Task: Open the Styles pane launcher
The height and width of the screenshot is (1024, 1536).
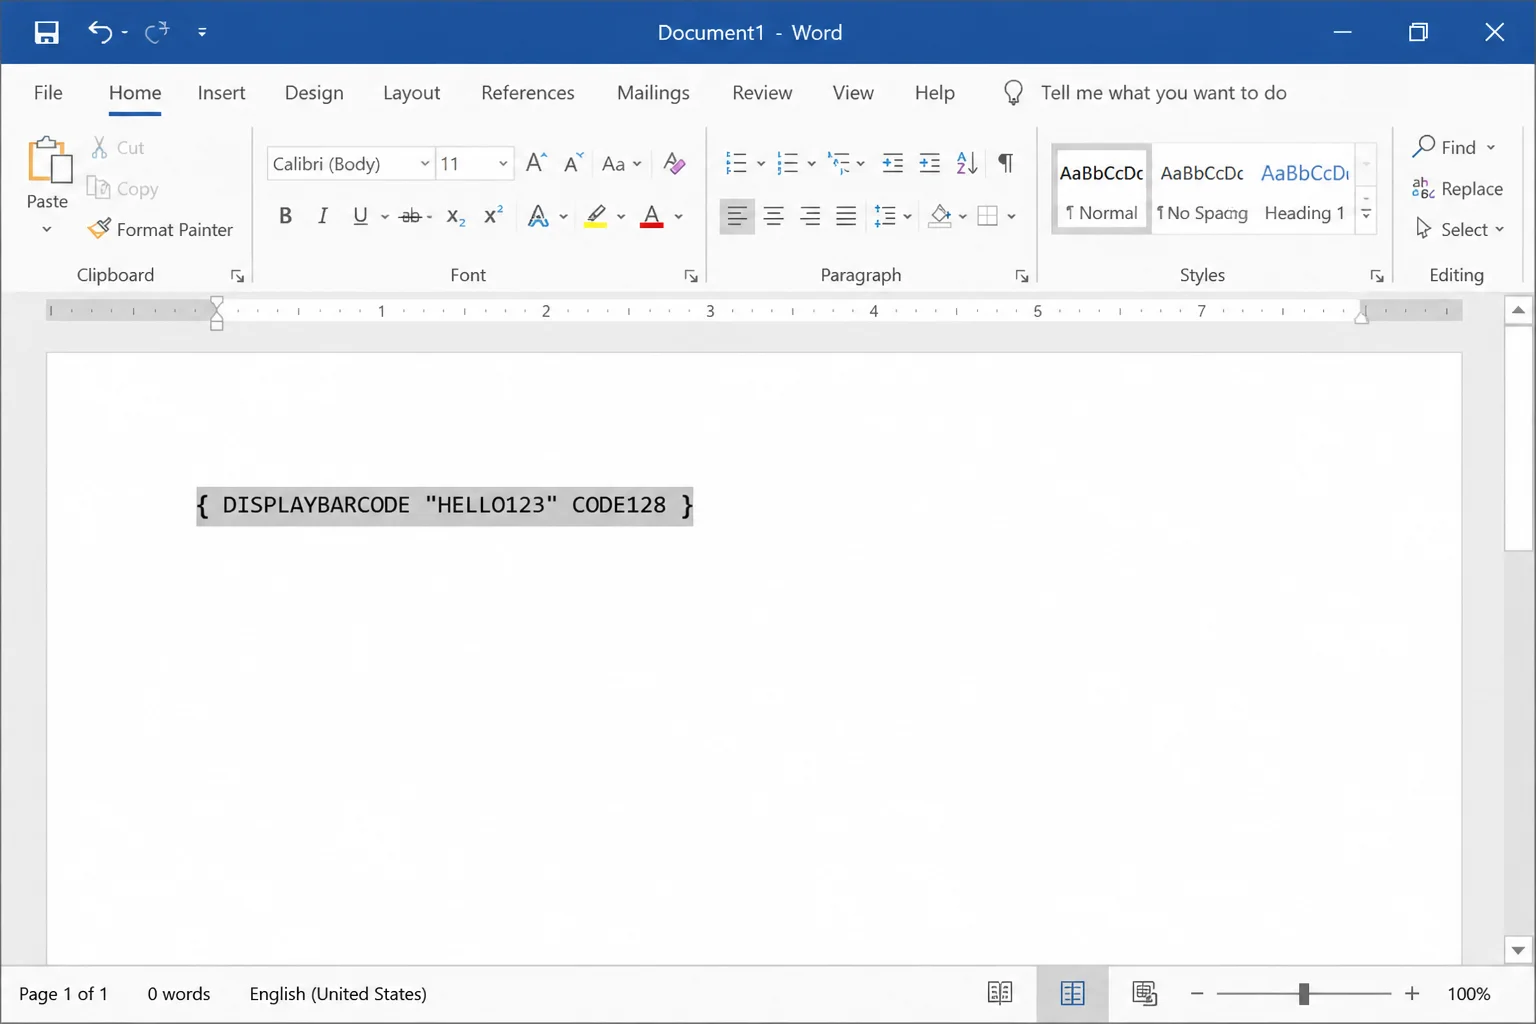Action: click(1377, 276)
